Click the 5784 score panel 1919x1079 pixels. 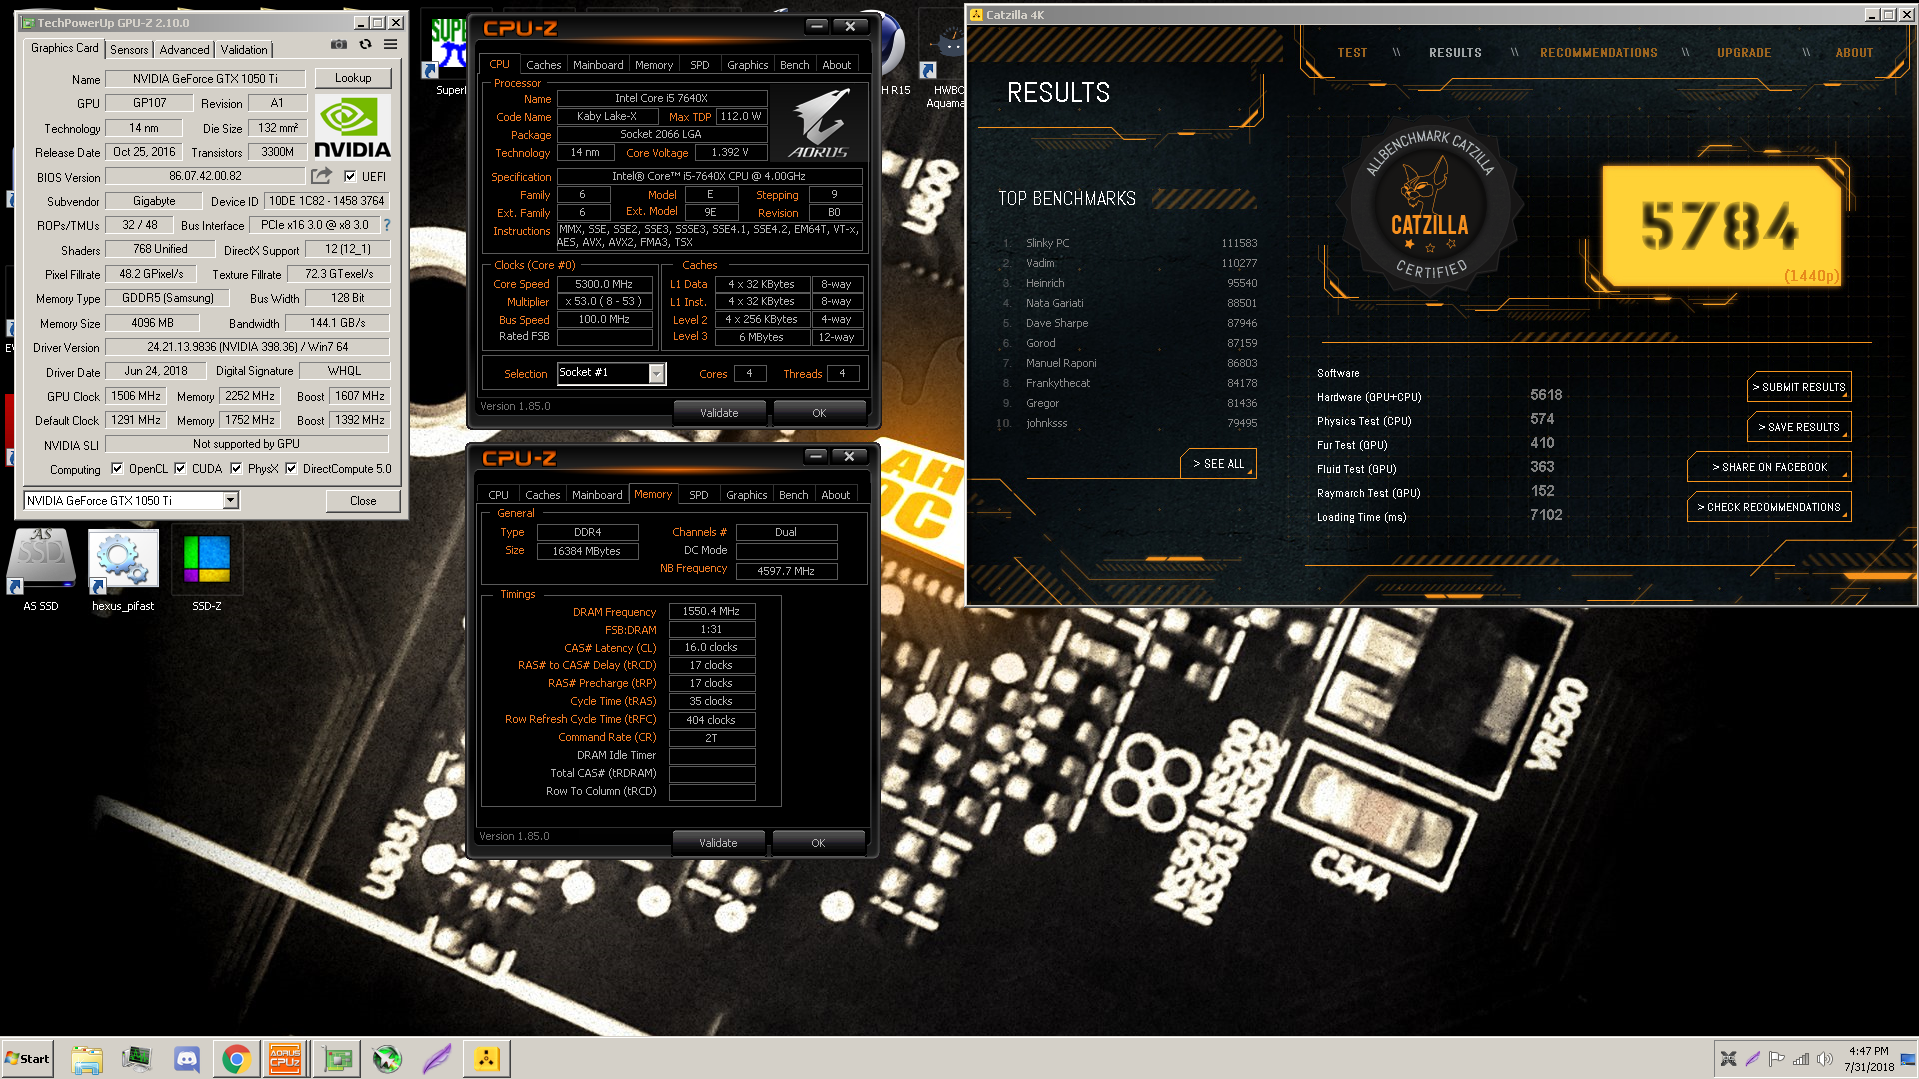click(1721, 226)
